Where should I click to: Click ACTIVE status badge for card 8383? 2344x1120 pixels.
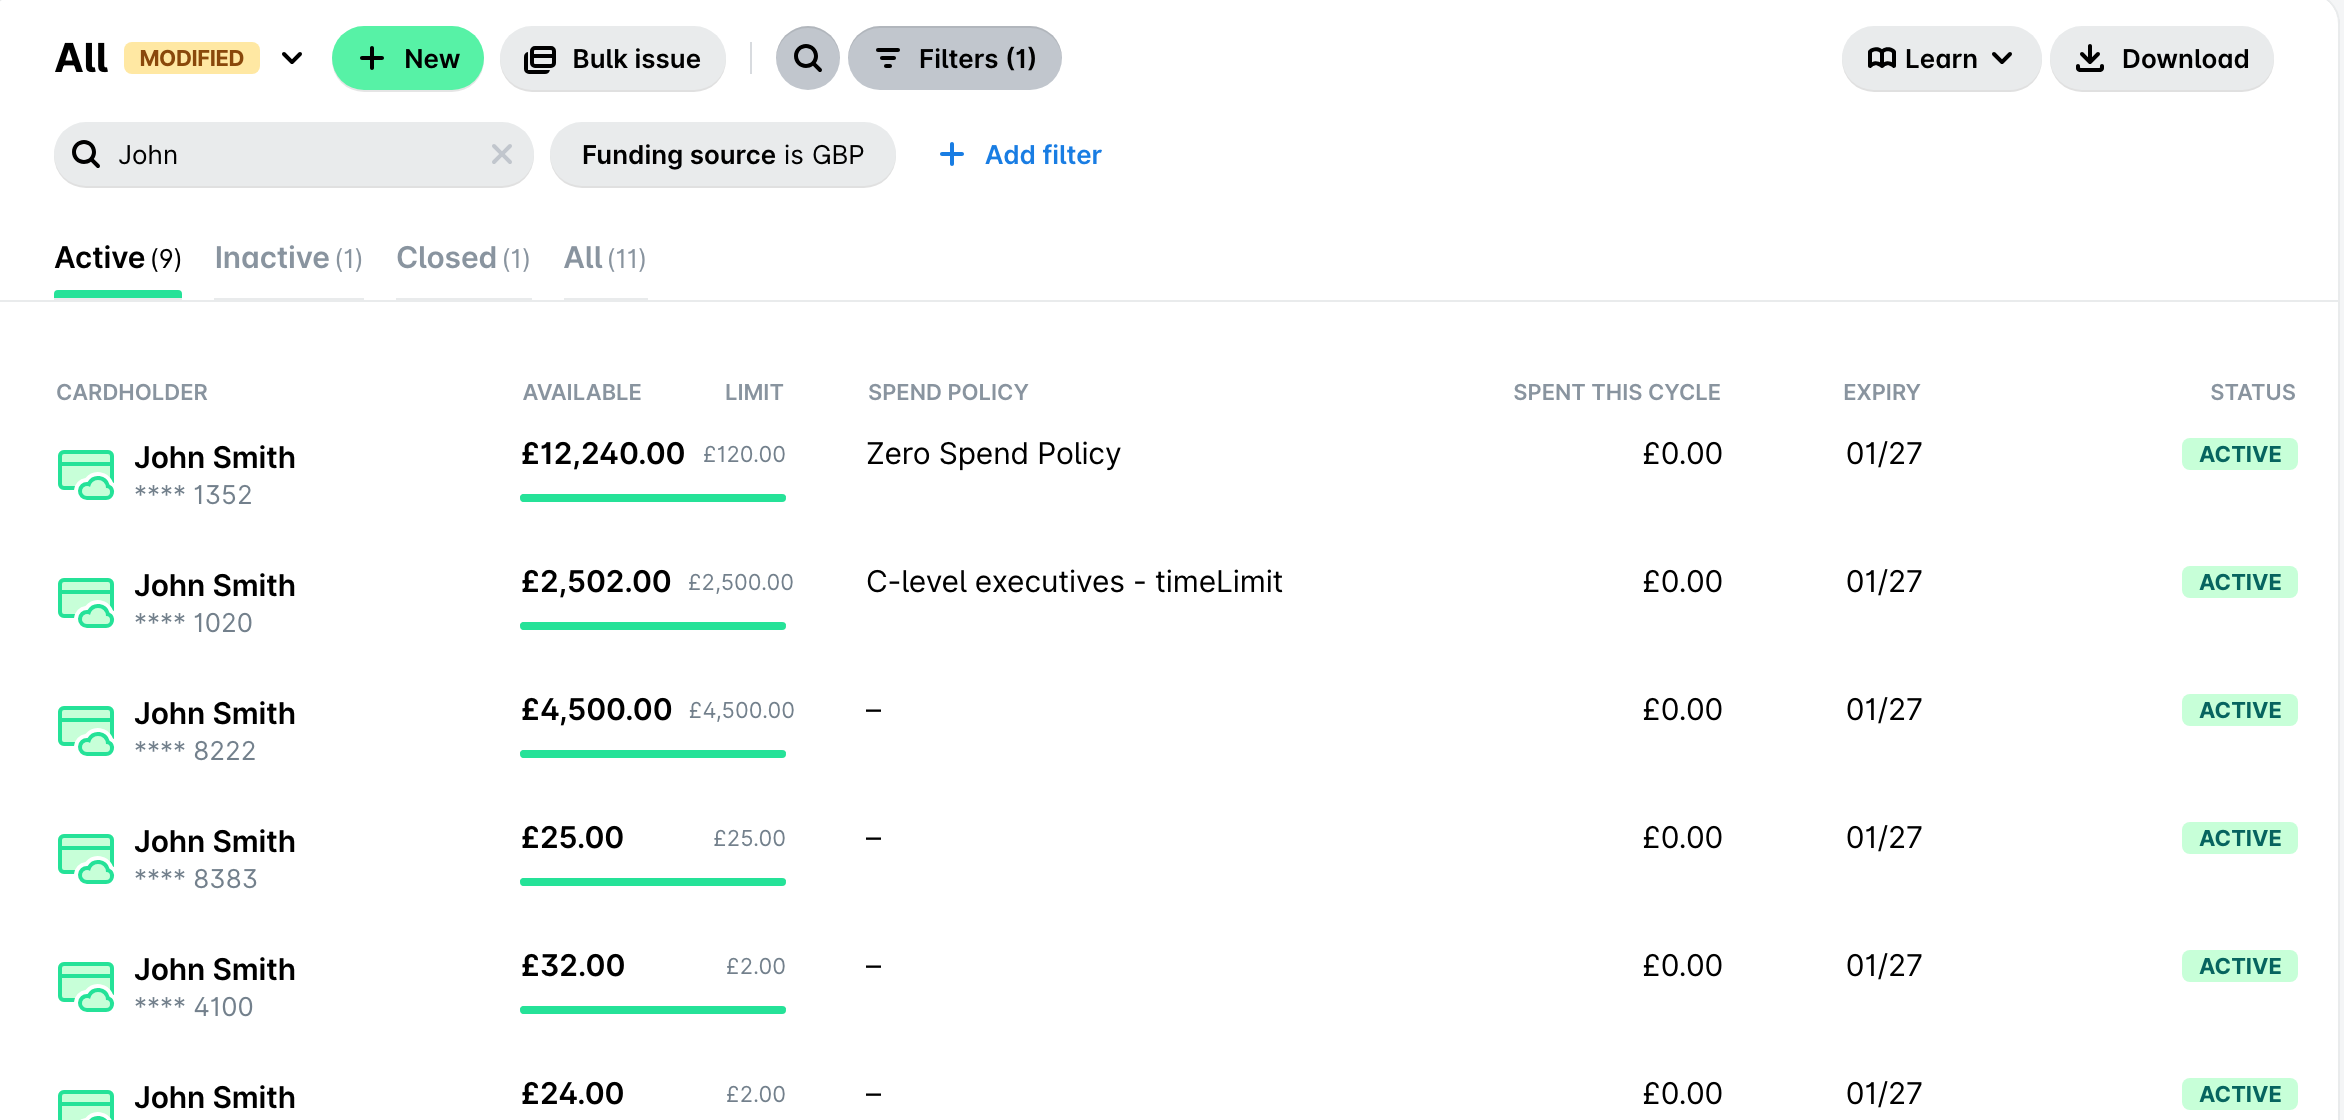pyautogui.click(x=2239, y=838)
